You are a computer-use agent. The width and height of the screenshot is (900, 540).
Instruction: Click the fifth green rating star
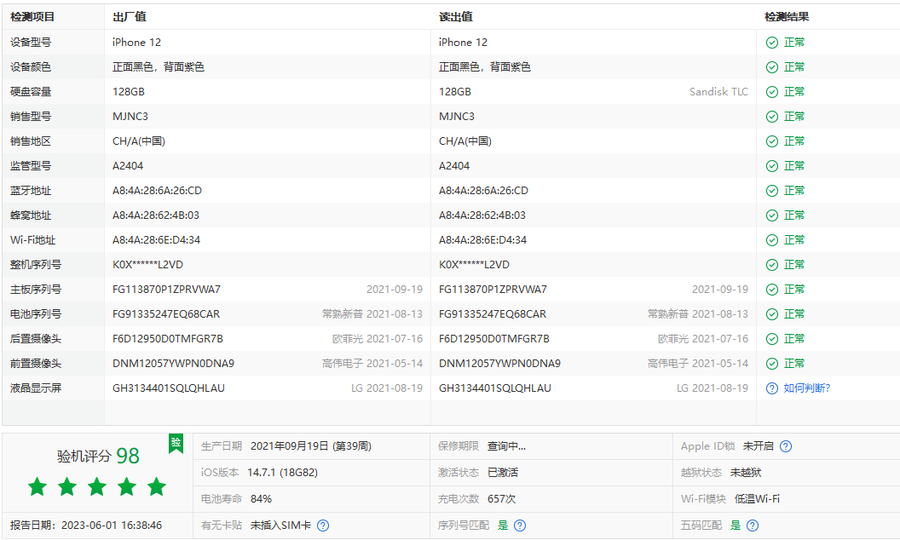156,487
